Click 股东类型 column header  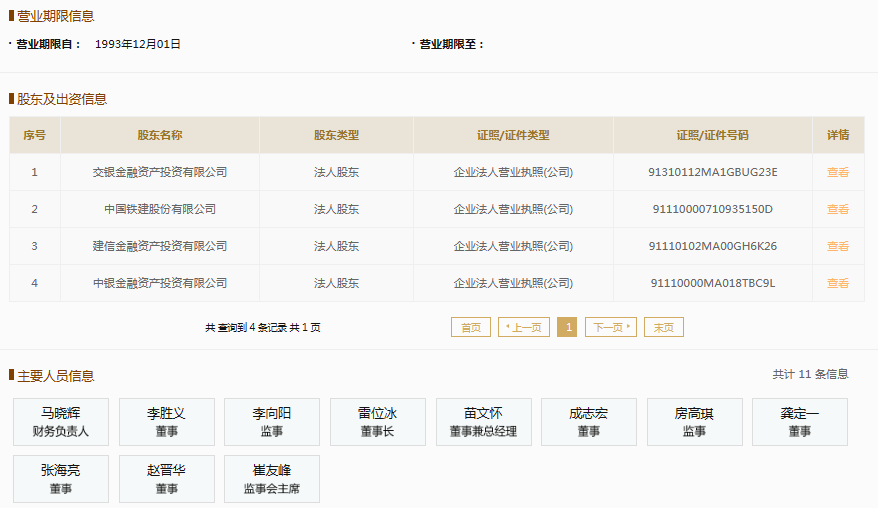pyautogui.click(x=336, y=135)
